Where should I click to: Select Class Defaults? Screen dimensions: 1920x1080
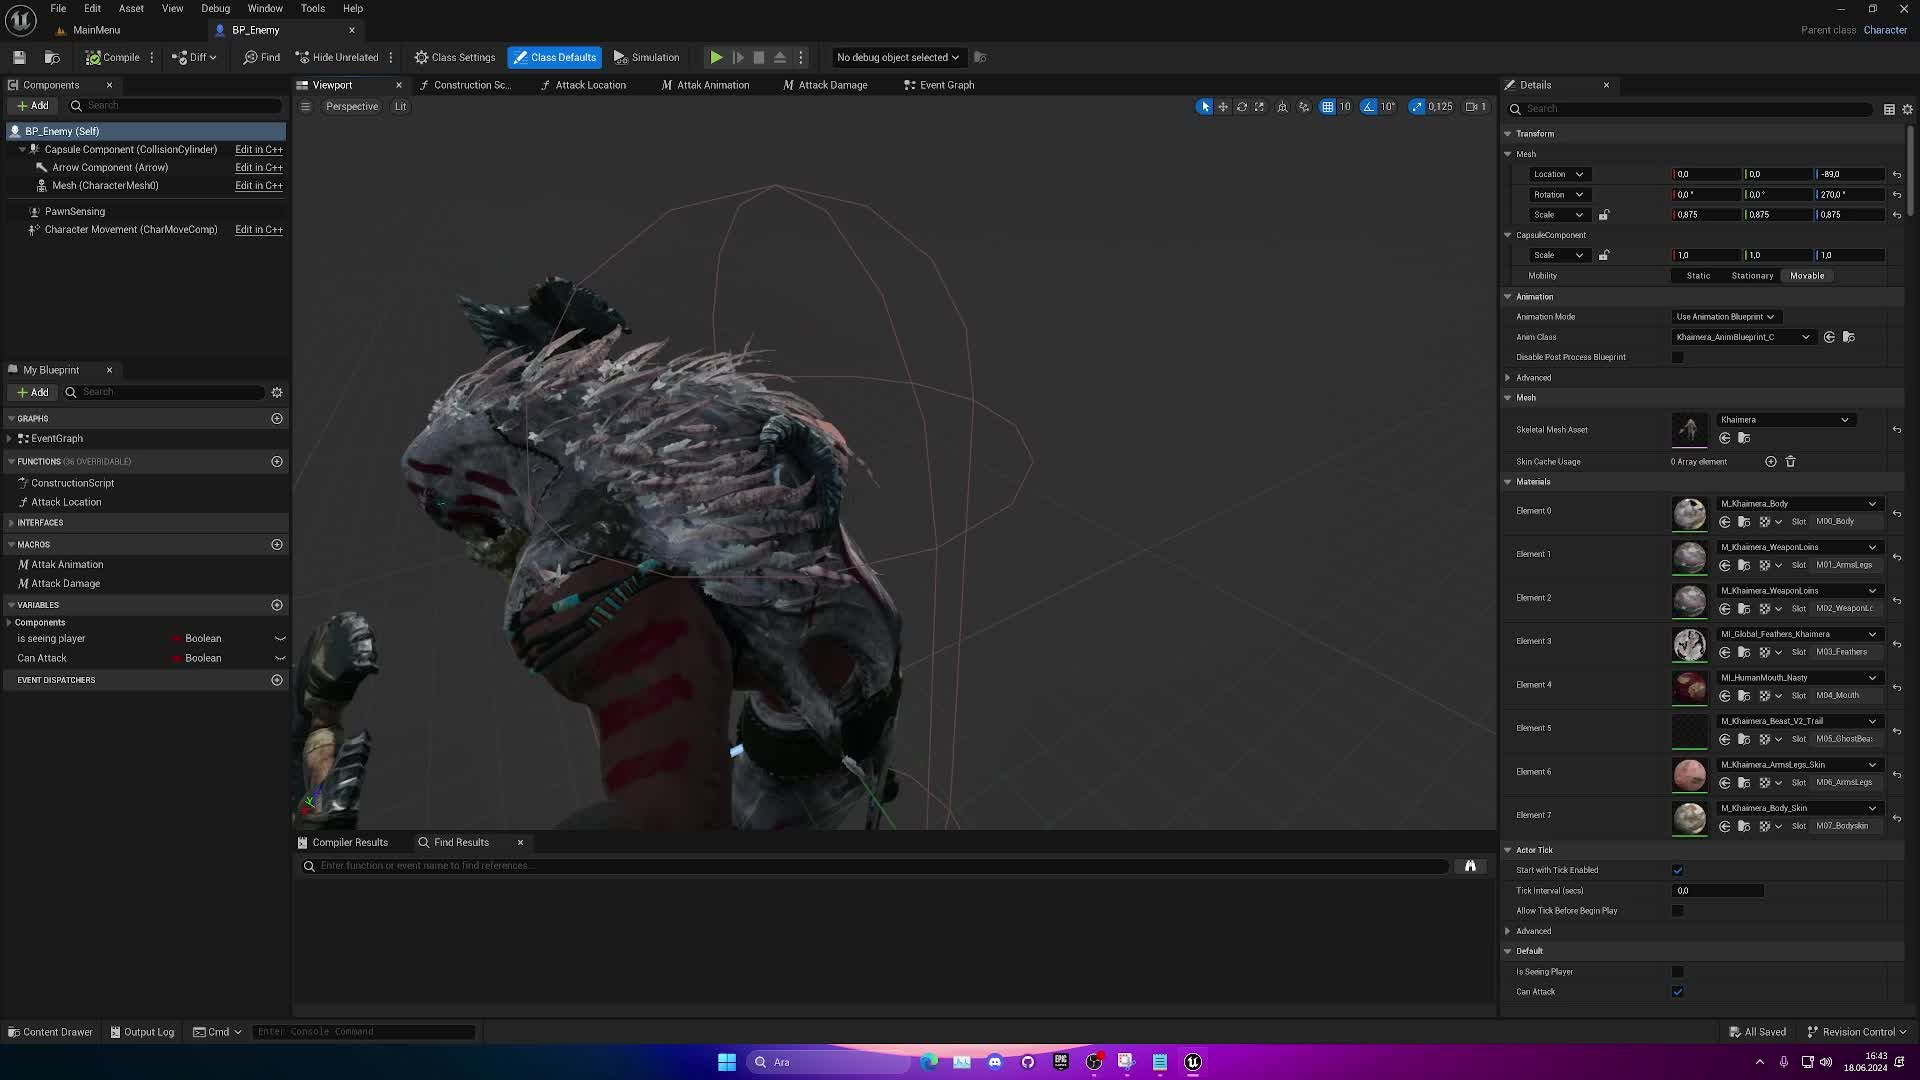[555, 57]
